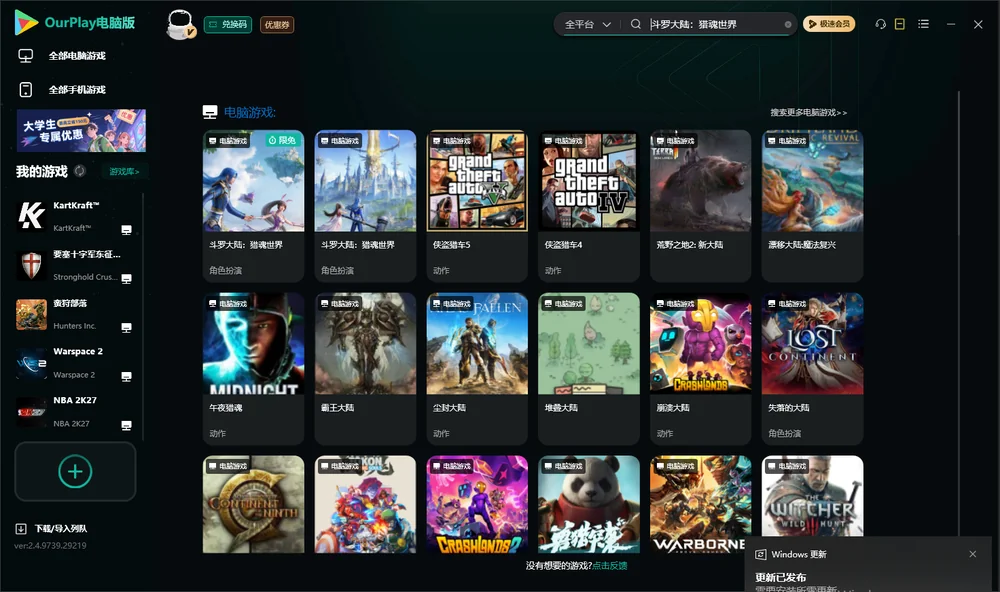Launch KartKraft from my games
1000x592 pixels.
[75, 216]
